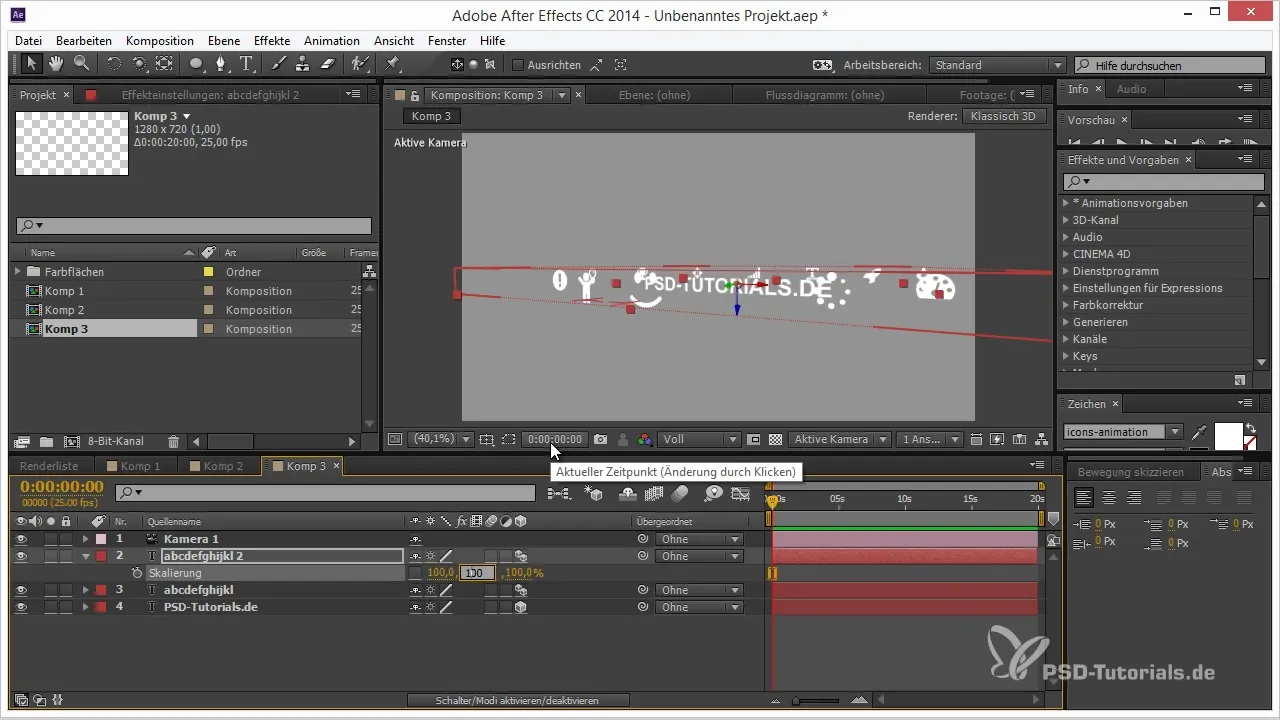Open composition mini-flowchart in timeline
Image resolution: width=1280 pixels, height=720 pixels.
tap(559, 493)
